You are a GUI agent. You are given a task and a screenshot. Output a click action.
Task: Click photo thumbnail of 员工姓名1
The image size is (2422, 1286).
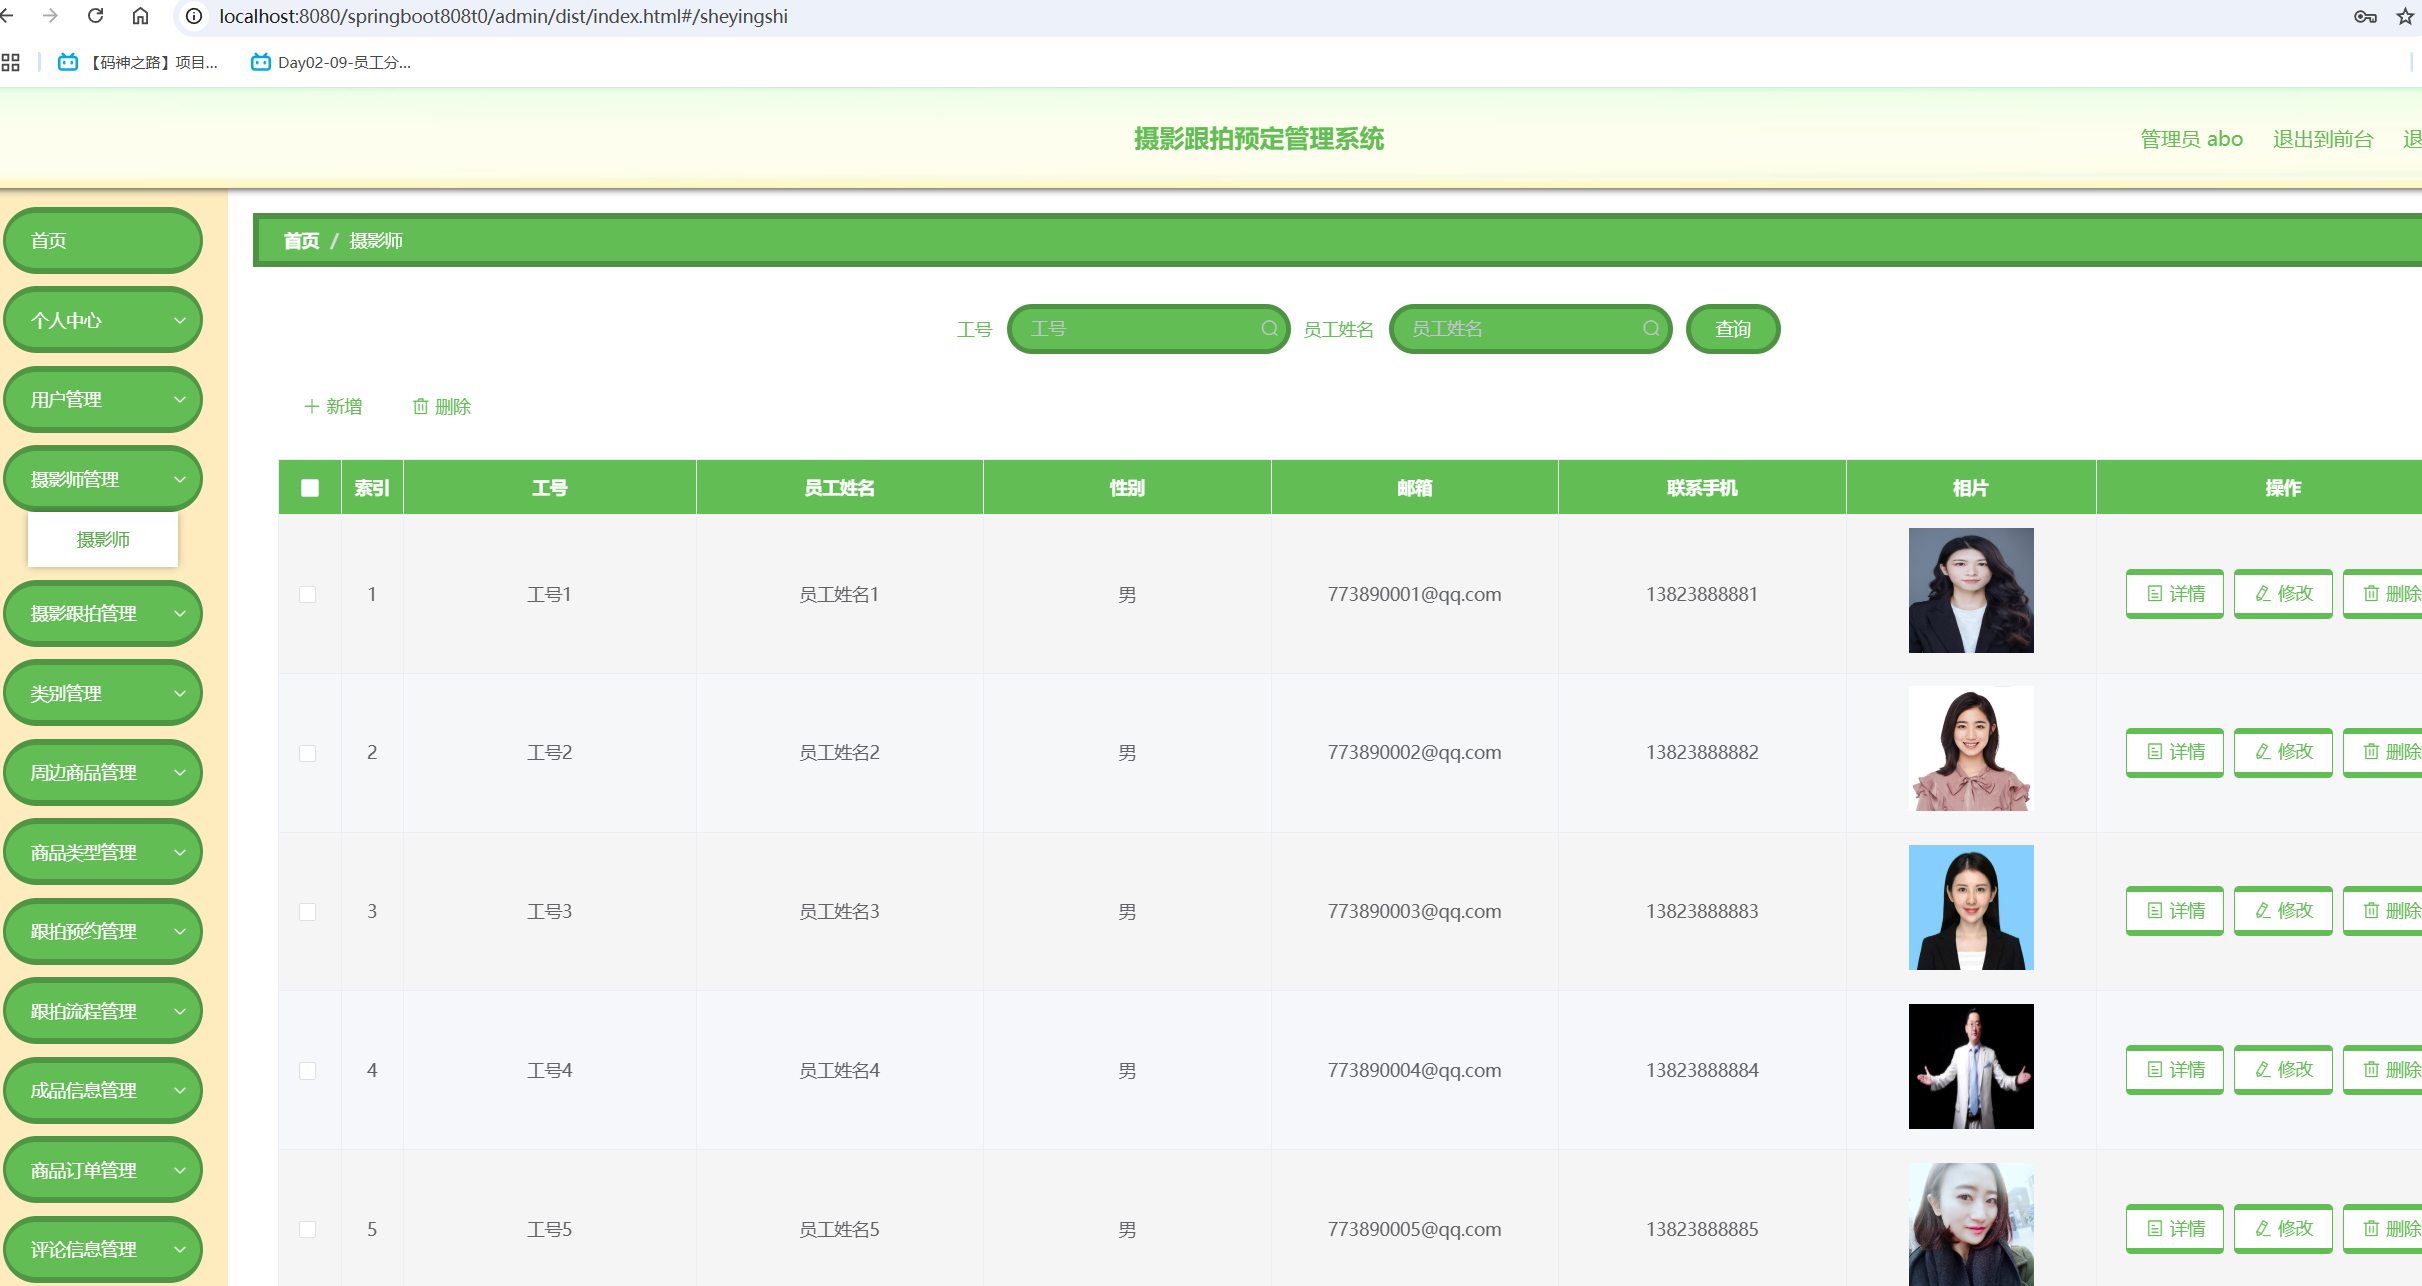point(1971,591)
